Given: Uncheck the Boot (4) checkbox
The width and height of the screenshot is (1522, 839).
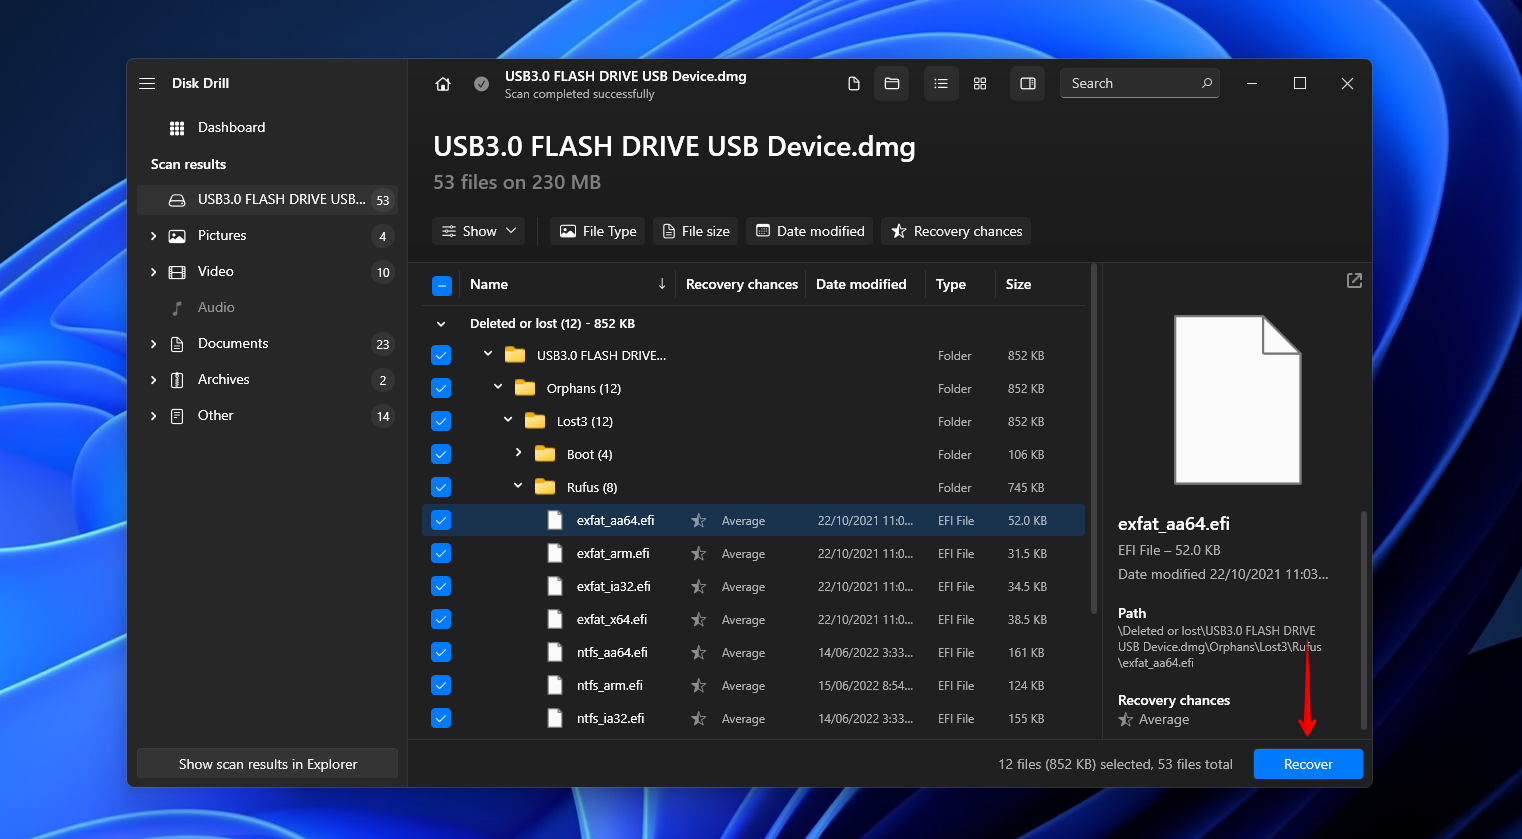Looking at the screenshot, I should [441, 454].
